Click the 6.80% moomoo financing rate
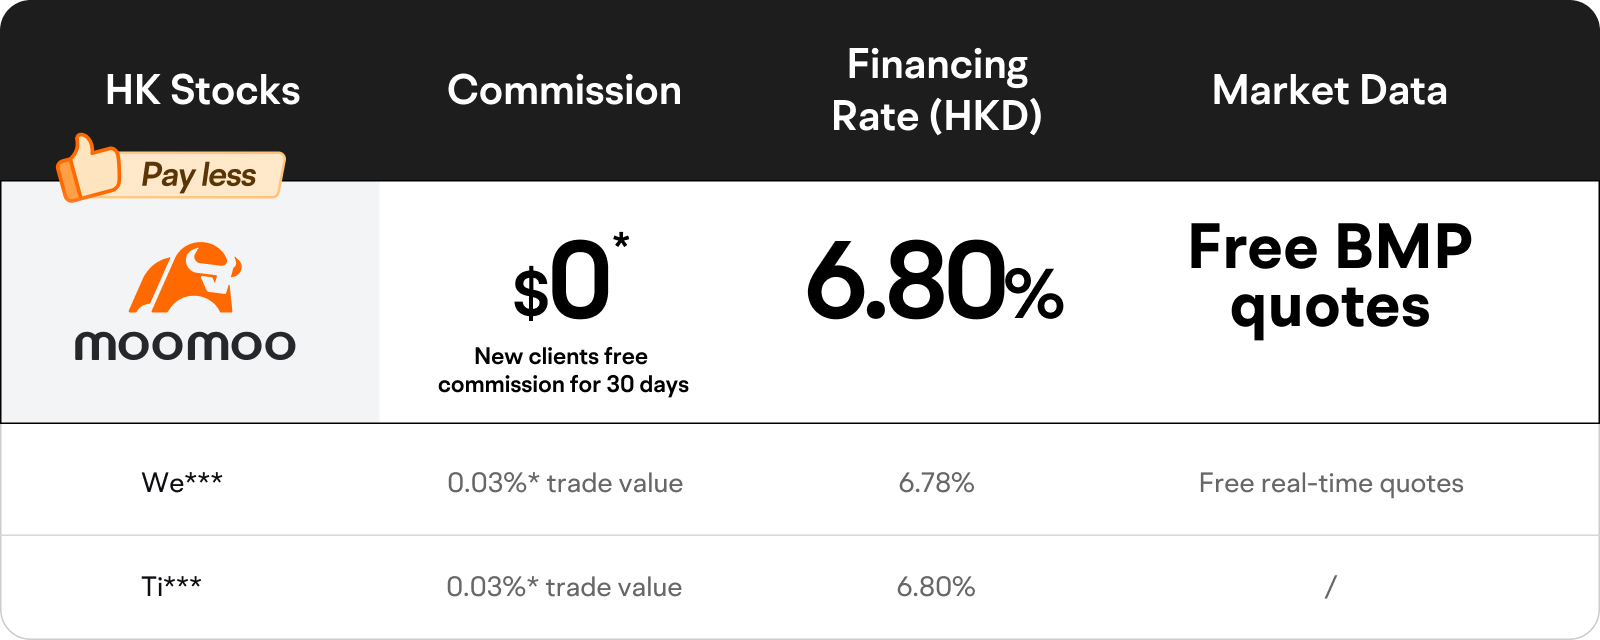This screenshot has width=1600, height=640. coord(935,282)
